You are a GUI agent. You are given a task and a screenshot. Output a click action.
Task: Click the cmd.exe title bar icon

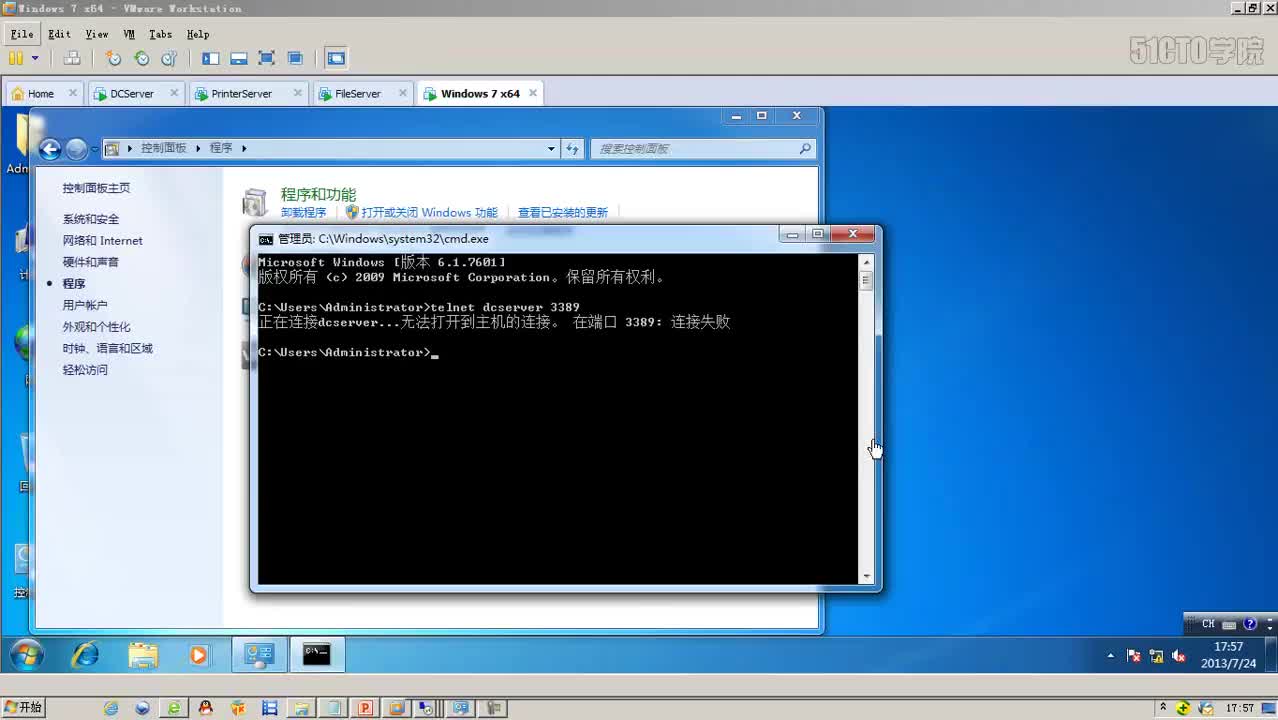[265, 239]
